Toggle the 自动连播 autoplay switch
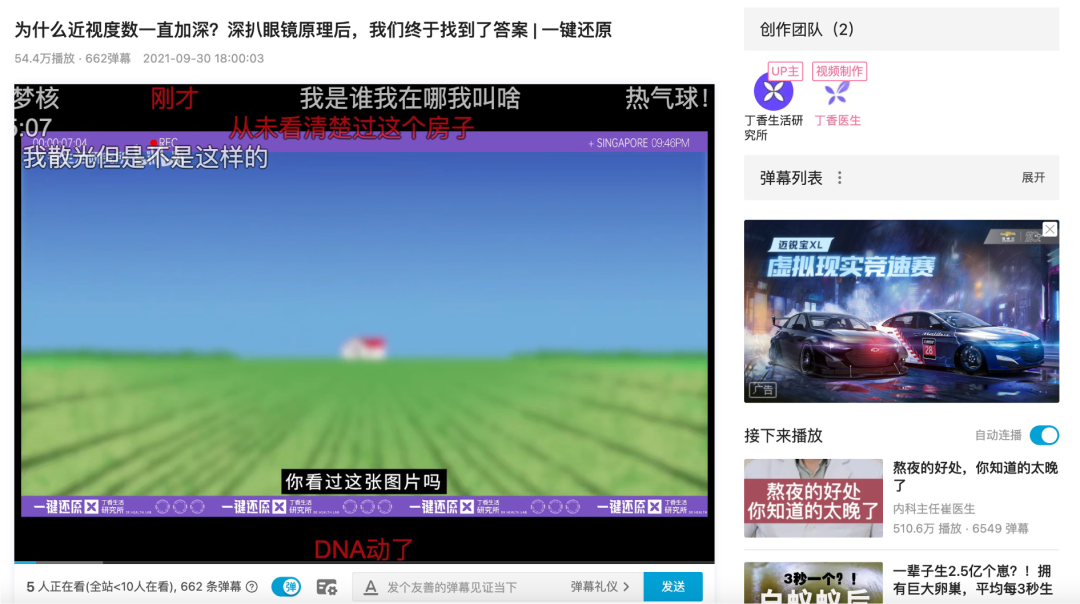This screenshot has width=1080, height=604. 1044,435
